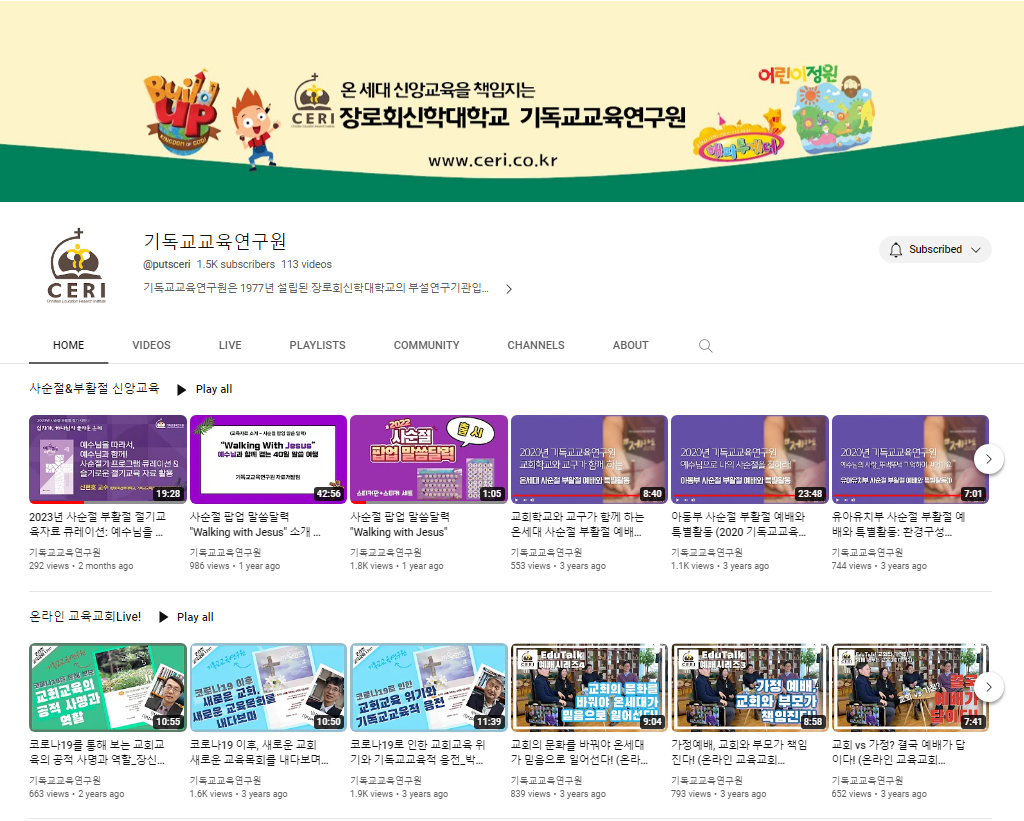Screen dimensions: 1024x821
Task: Open the 10:50 코로나19 이후 thumbnail
Action: pos(268,687)
